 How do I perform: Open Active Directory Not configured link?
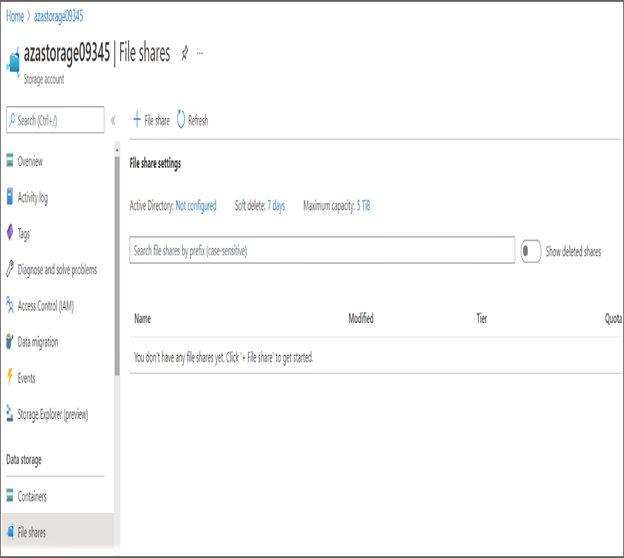196,205
